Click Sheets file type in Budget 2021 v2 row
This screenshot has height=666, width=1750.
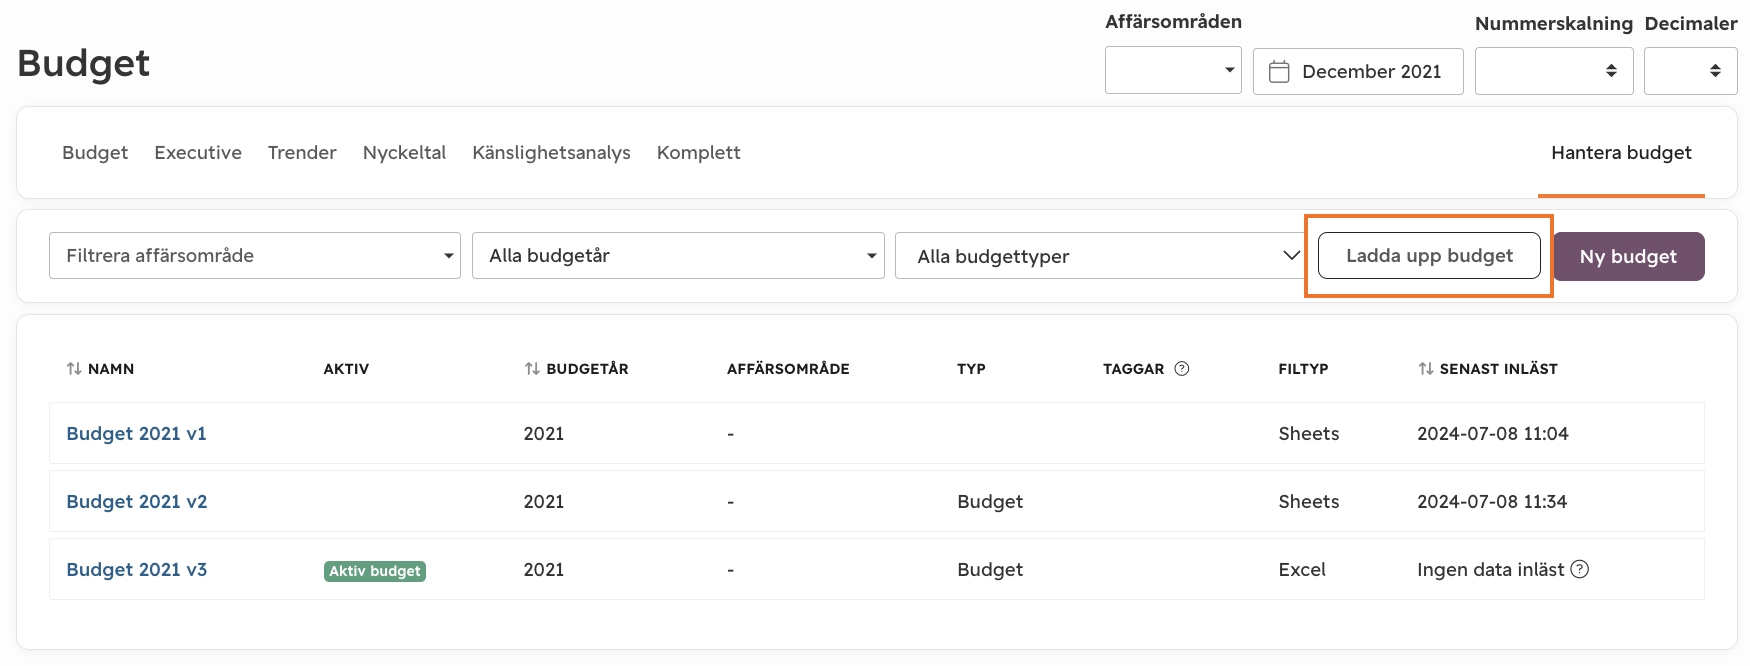(x=1309, y=501)
